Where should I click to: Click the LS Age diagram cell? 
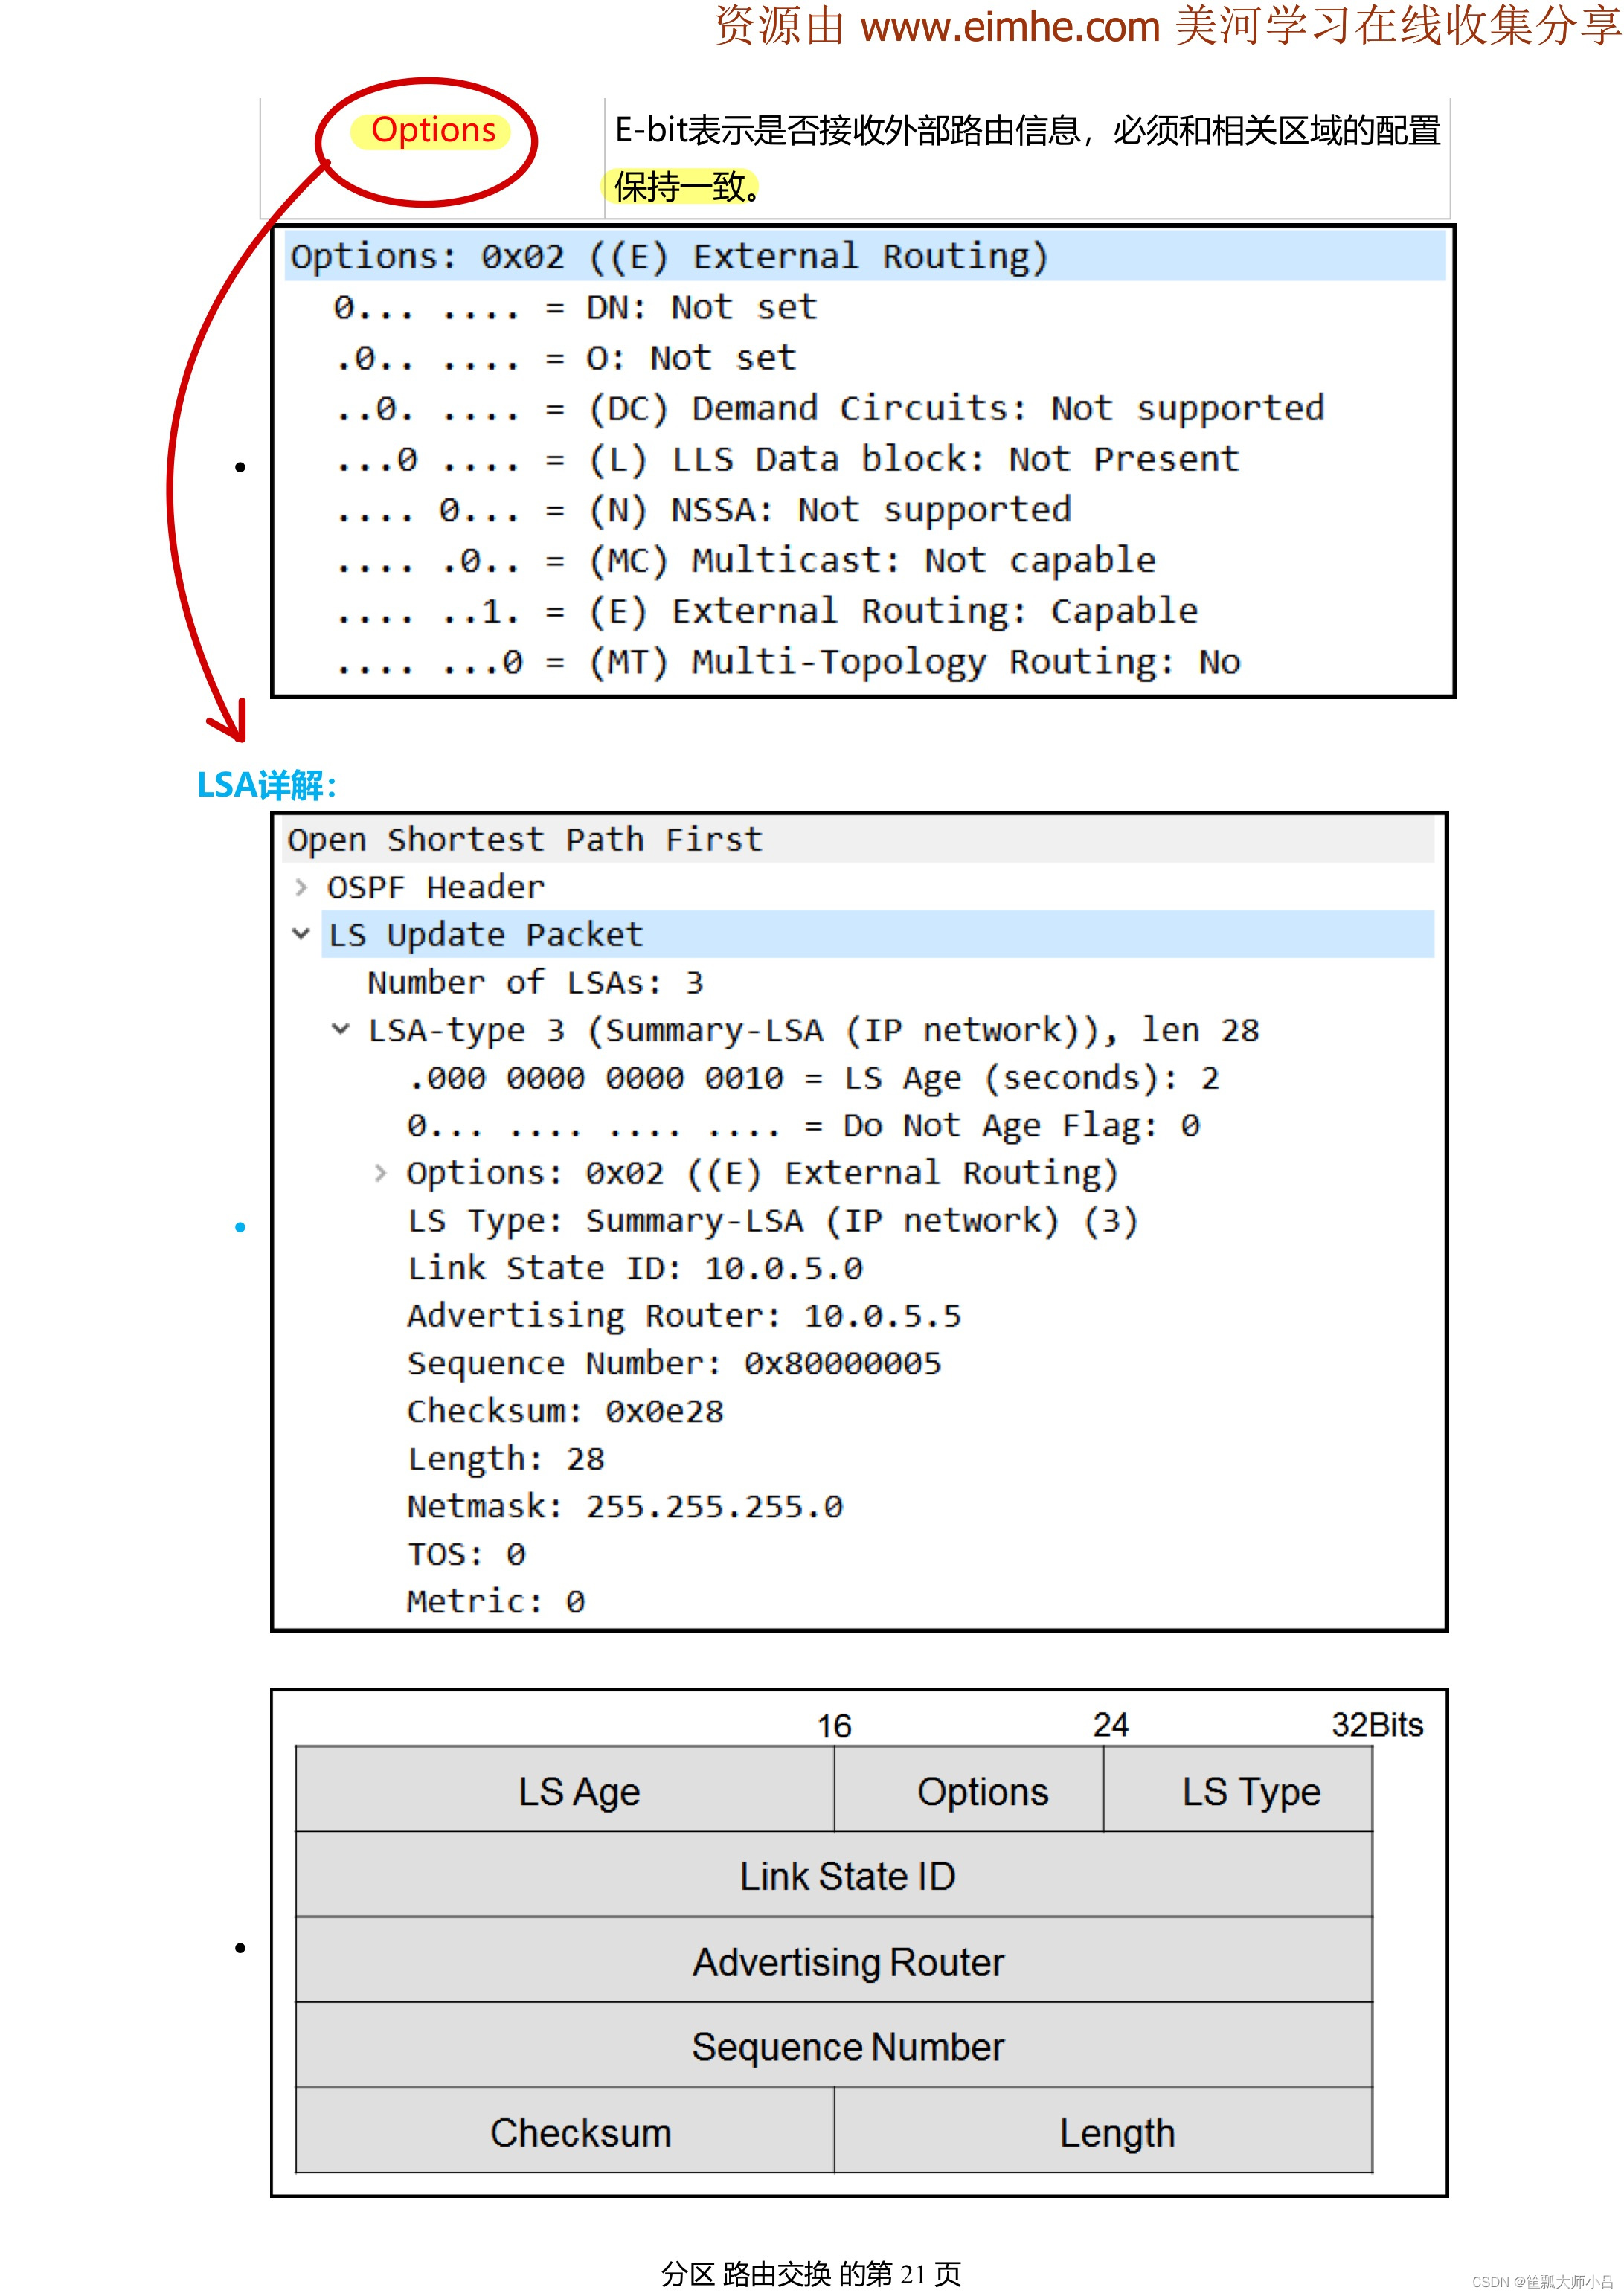[x=578, y=1791]
